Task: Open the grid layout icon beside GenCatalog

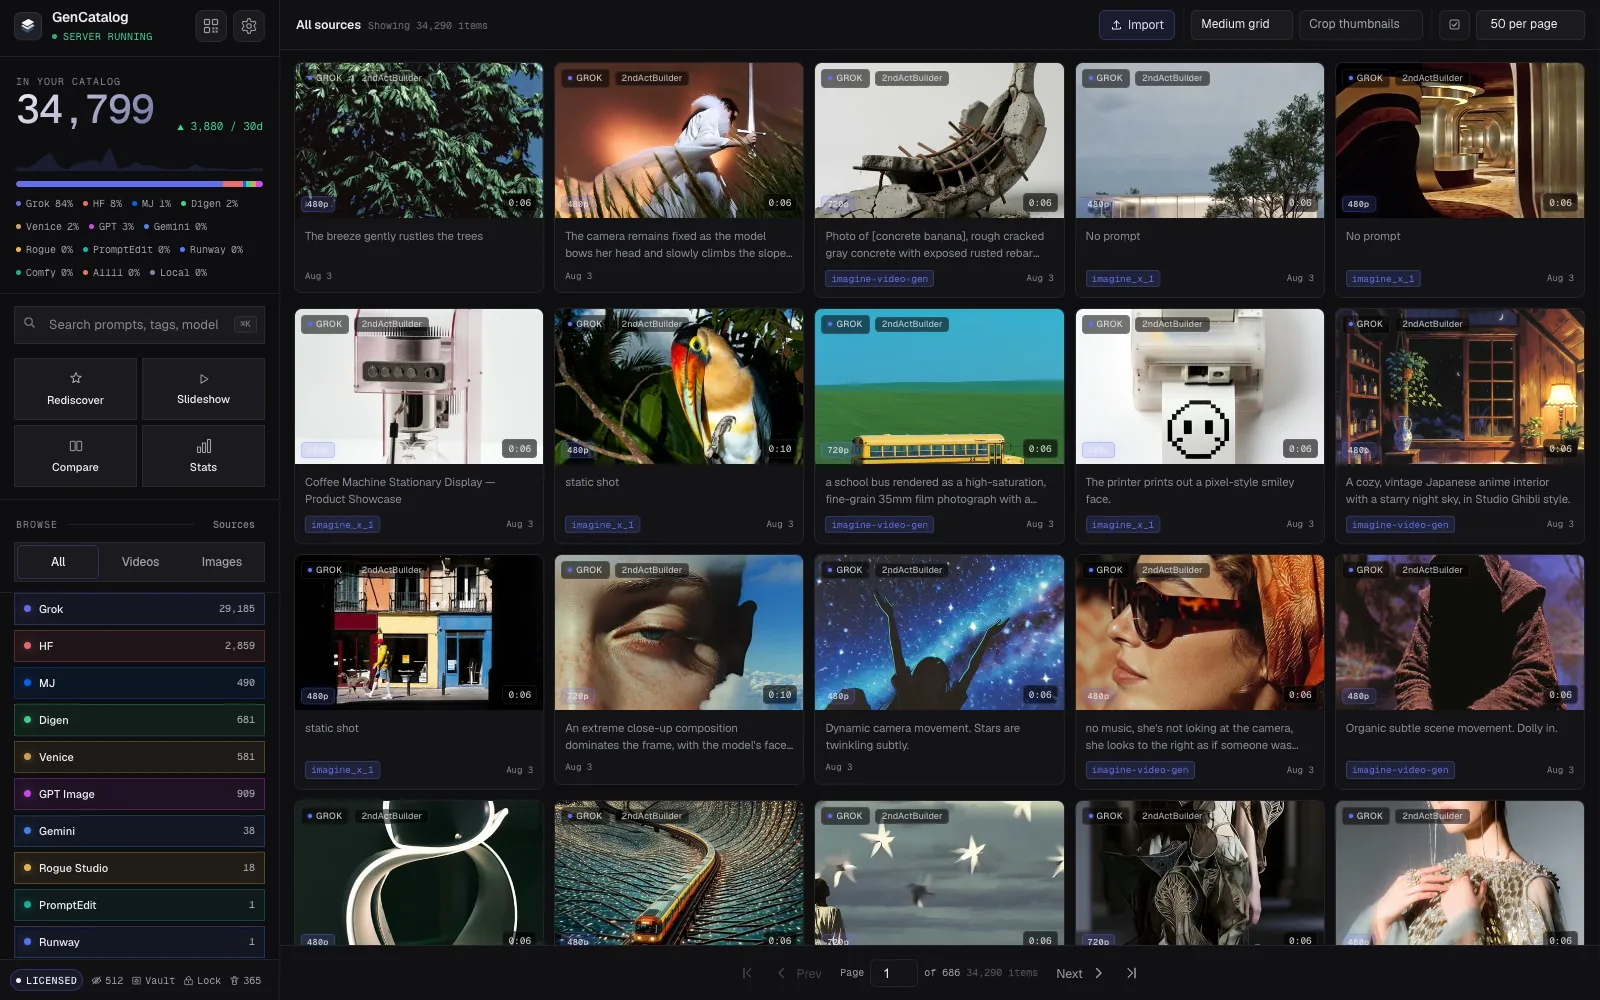Action: click(211, 26)
